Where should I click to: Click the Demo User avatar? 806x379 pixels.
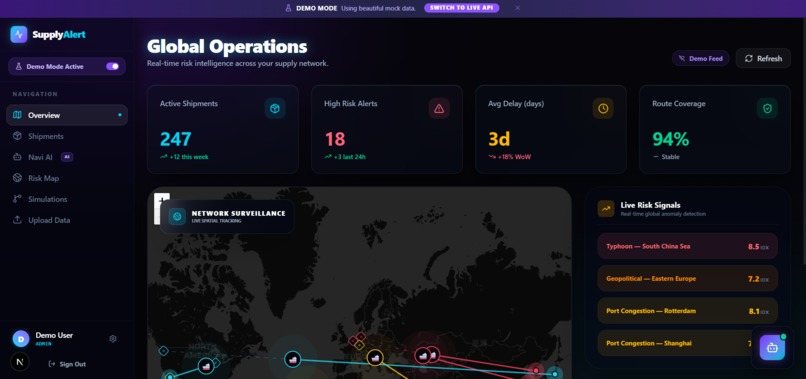[x=21, y=338]
